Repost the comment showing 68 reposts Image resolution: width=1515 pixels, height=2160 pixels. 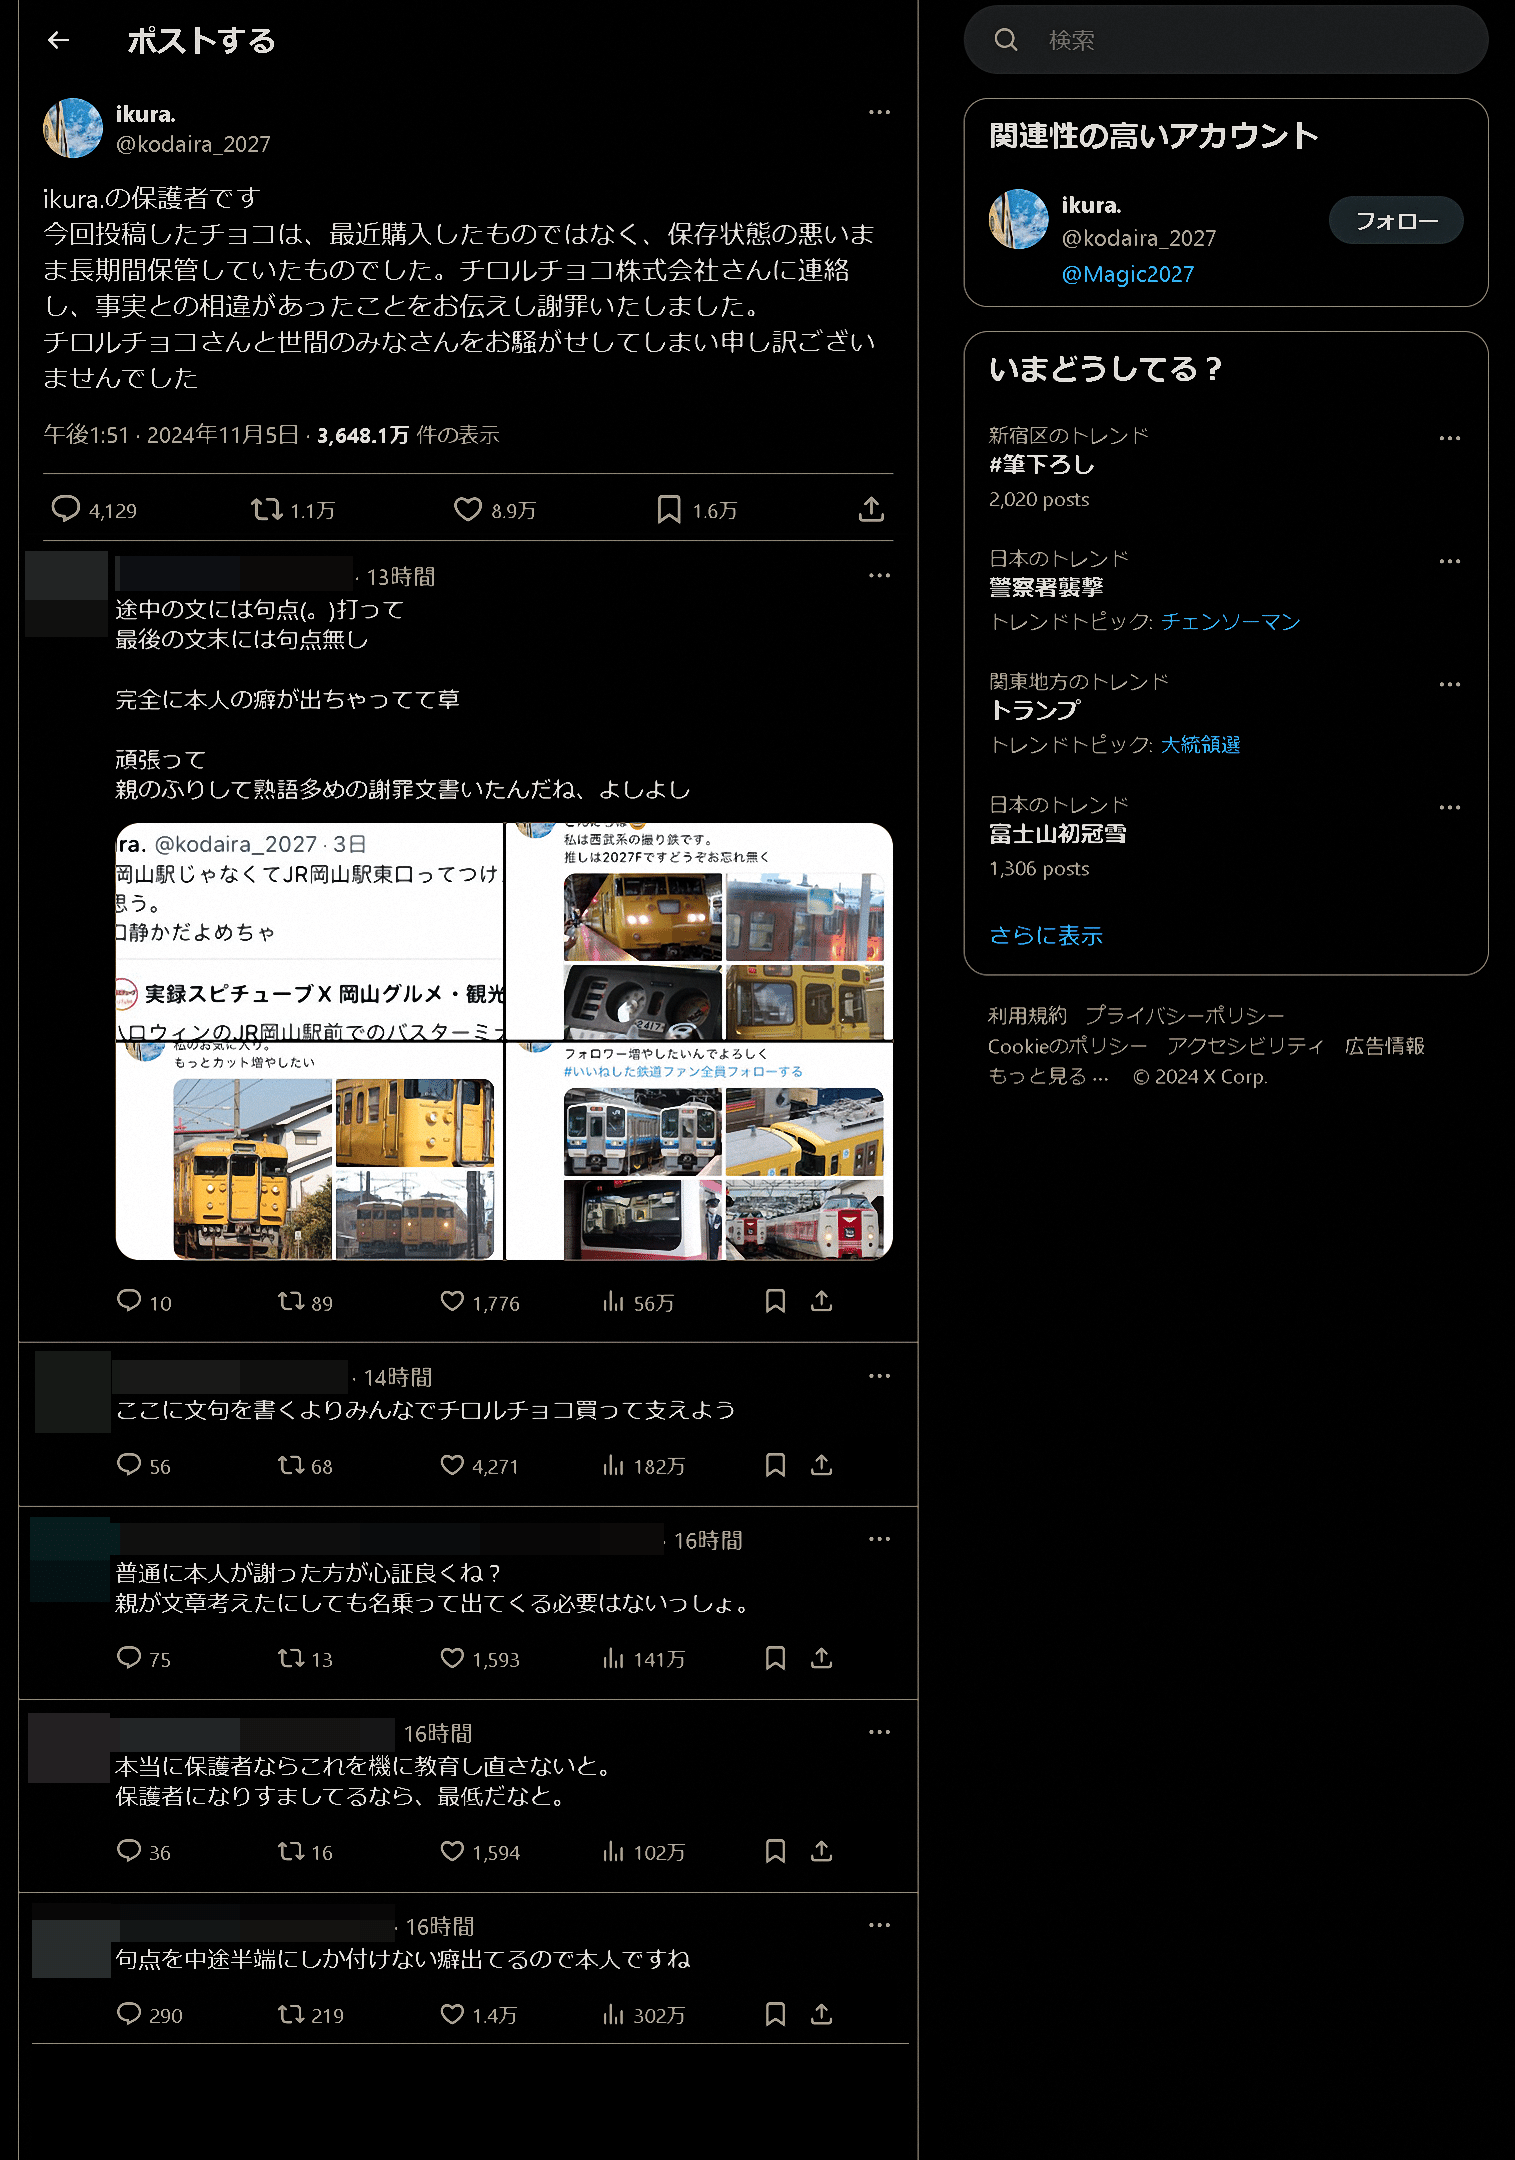pos(291,1465)
